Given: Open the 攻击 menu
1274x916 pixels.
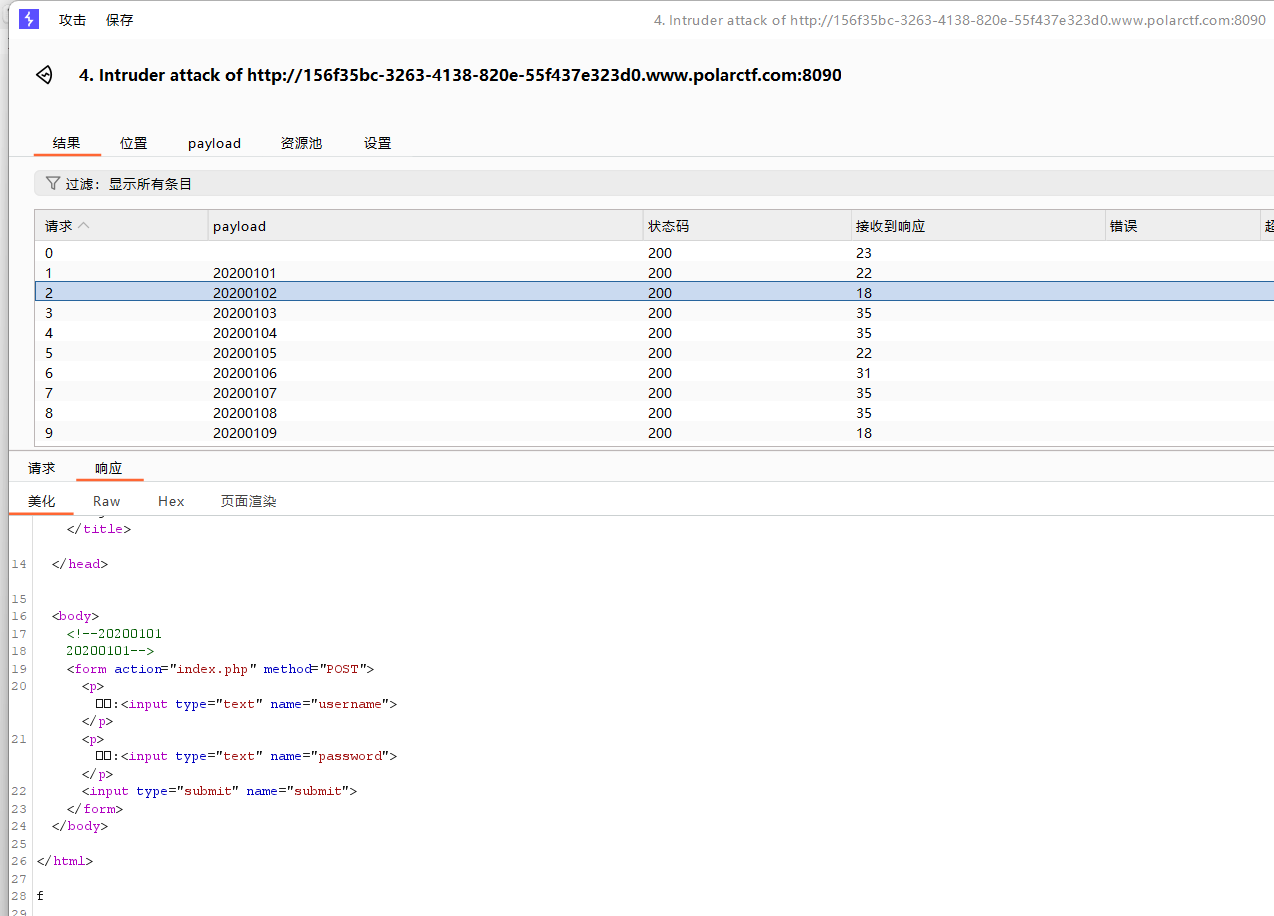Looking at the screenshot, I should pyautogui.click(x=72, y=20).
